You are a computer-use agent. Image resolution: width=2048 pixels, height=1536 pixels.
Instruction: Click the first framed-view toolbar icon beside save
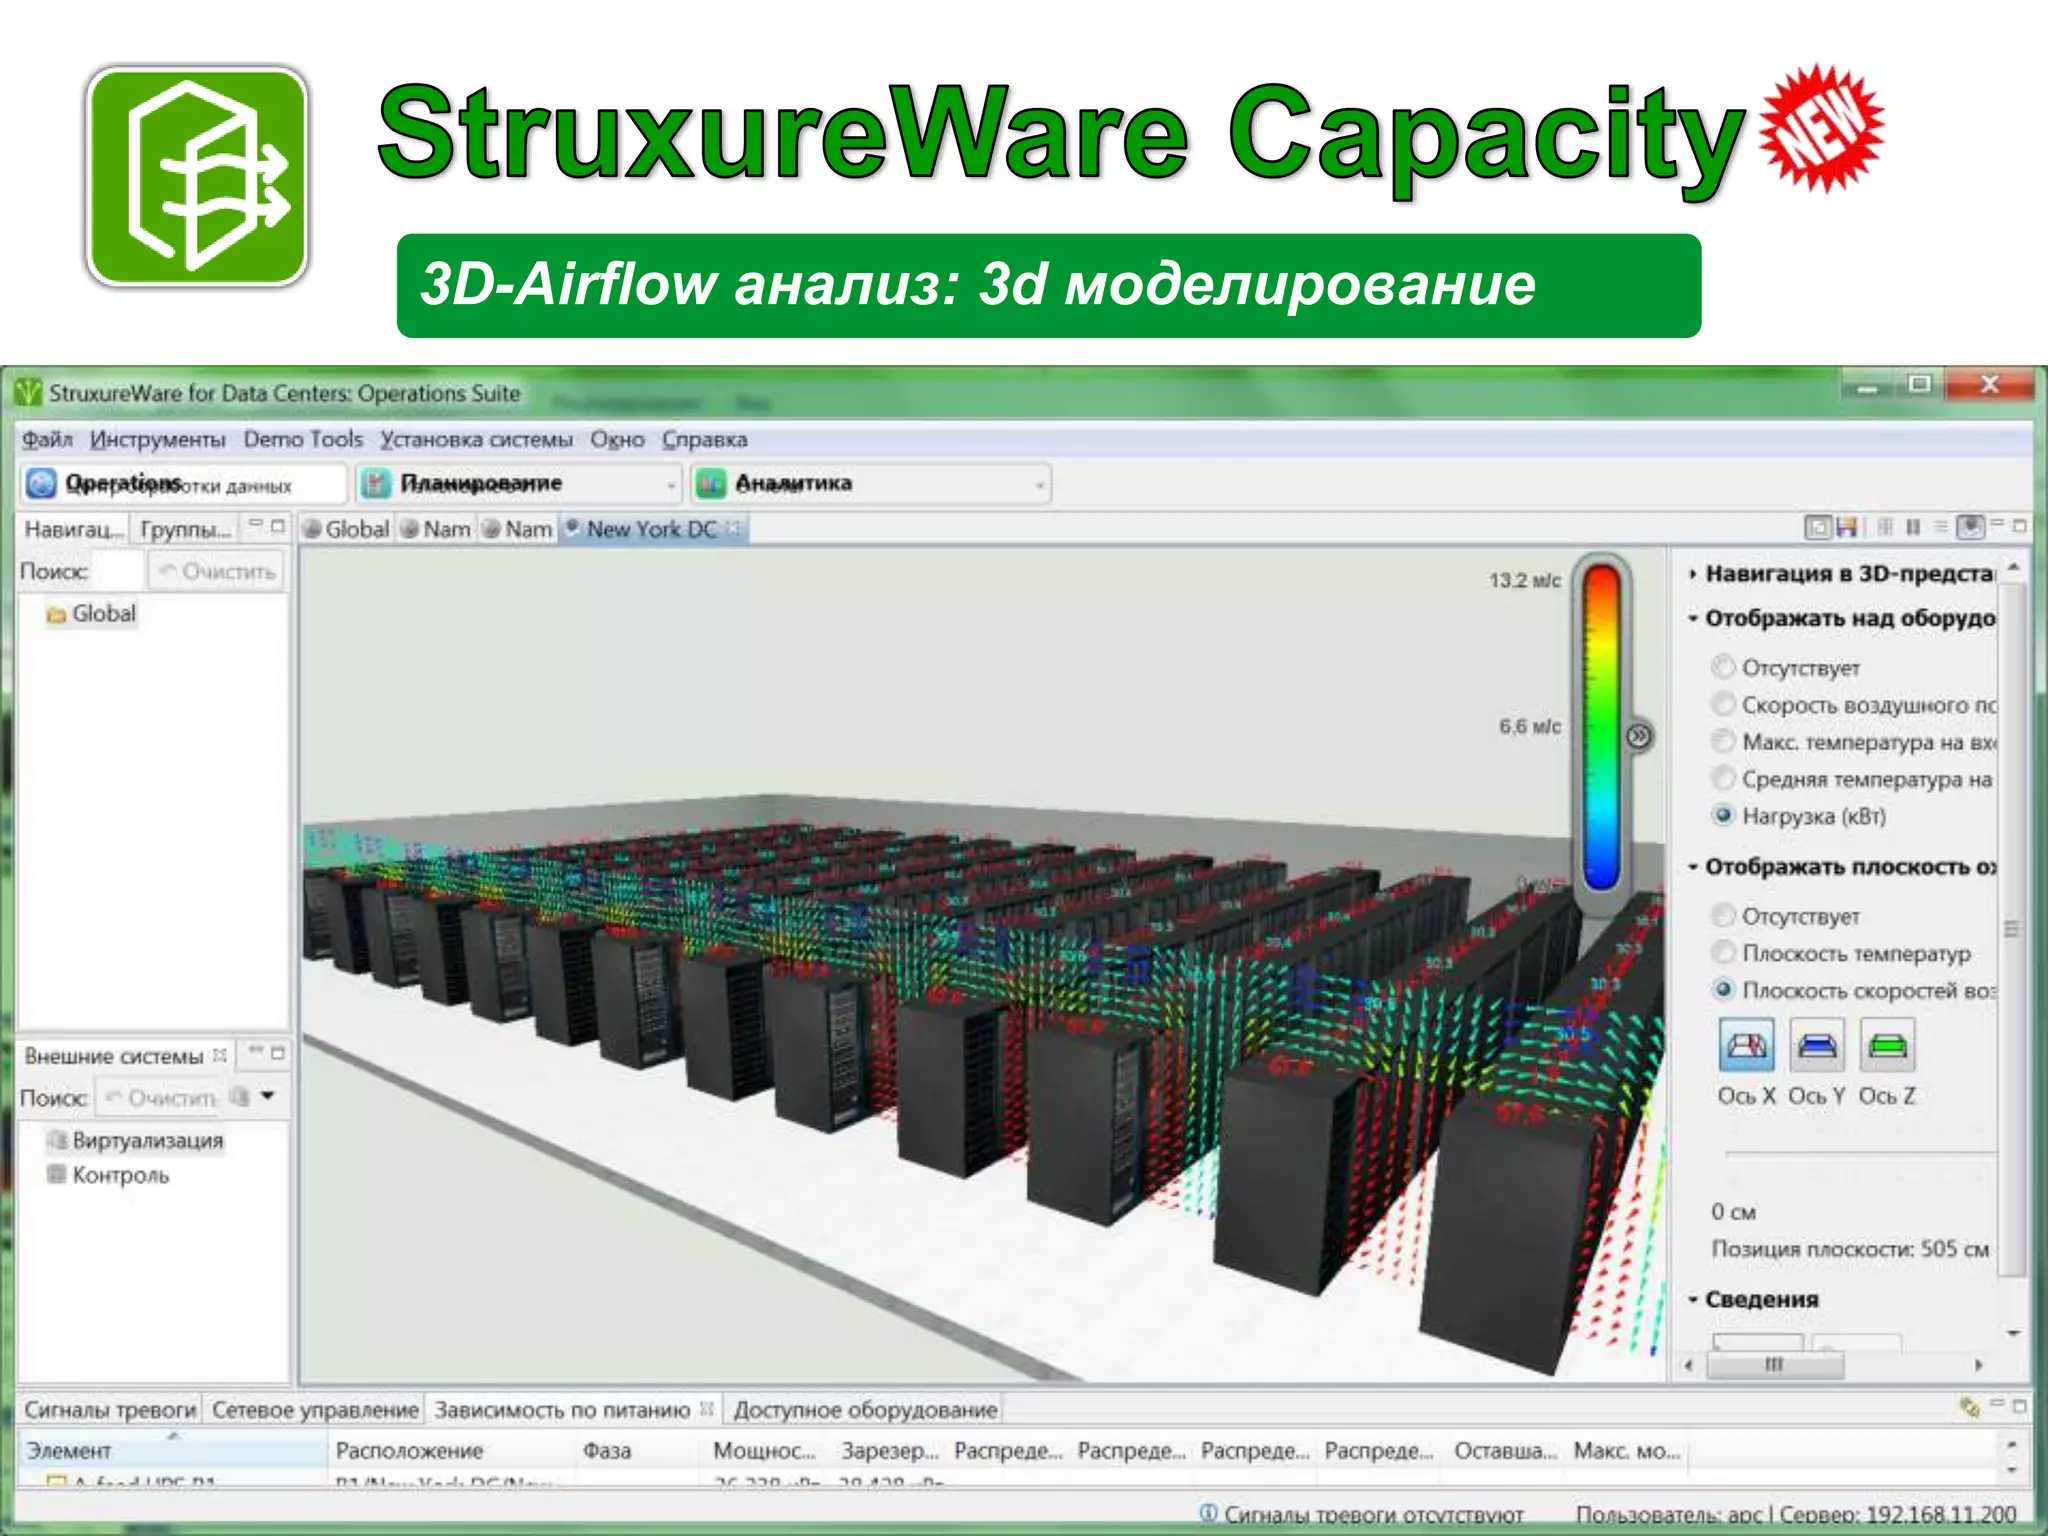(x=1818, y=527)
